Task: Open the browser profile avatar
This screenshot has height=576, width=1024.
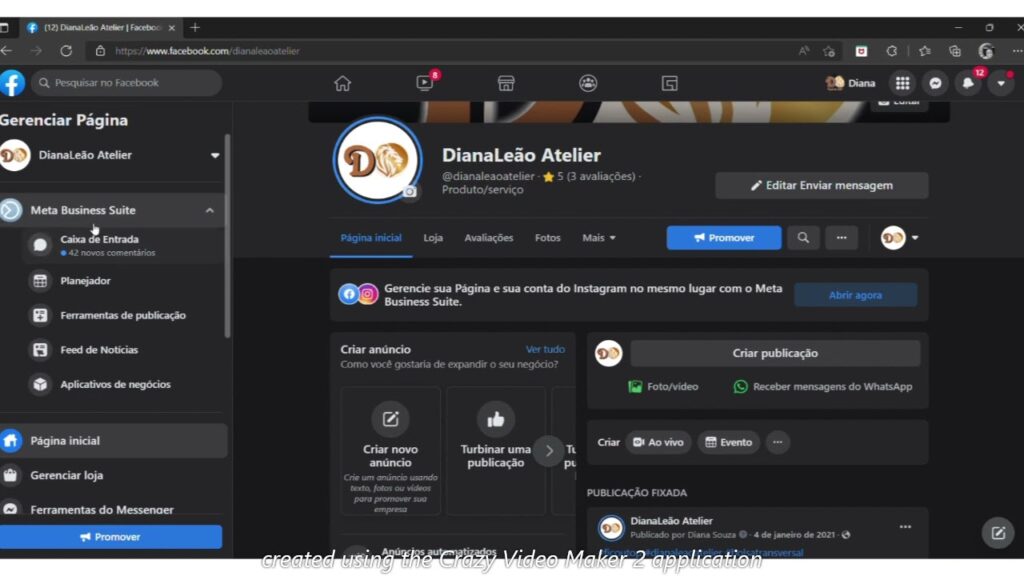Action: click(986, 51)
